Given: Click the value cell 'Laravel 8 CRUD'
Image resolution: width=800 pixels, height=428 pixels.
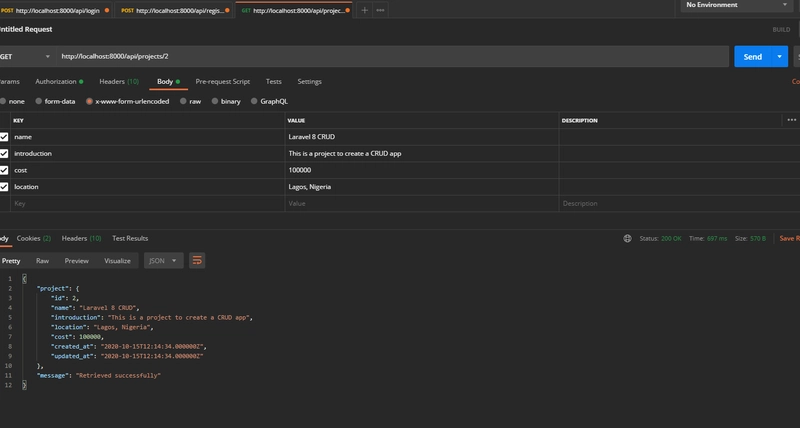Looking at the screenshot, I should pyautogui.click(x=422, y=137).
